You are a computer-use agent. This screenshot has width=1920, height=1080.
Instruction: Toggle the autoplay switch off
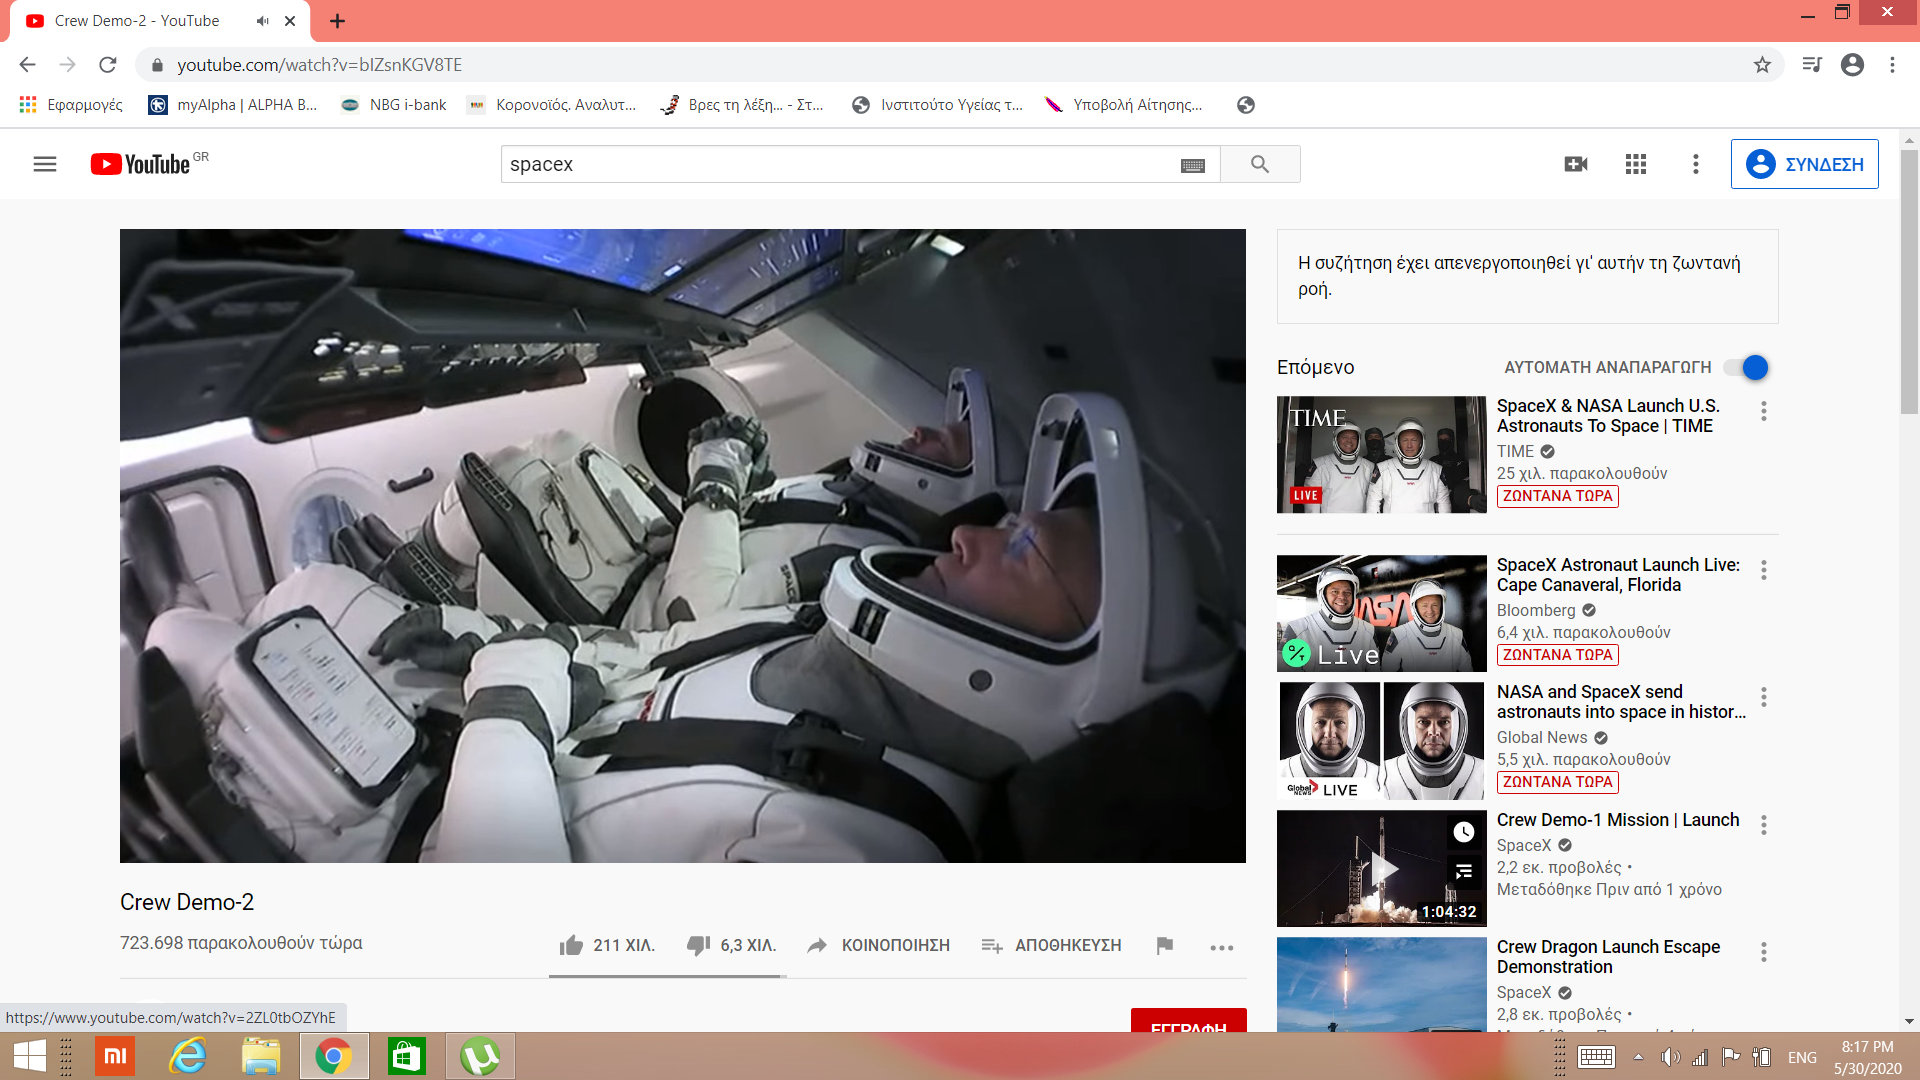click(x=1747, y=367)
